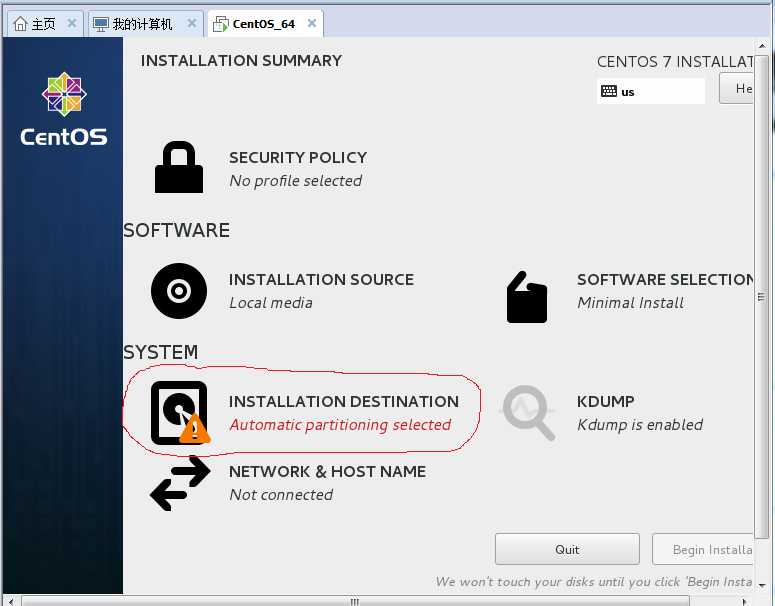
Task: Close the 我的计算机 tab
Action: pyautogui.click(x=192, y=23)
